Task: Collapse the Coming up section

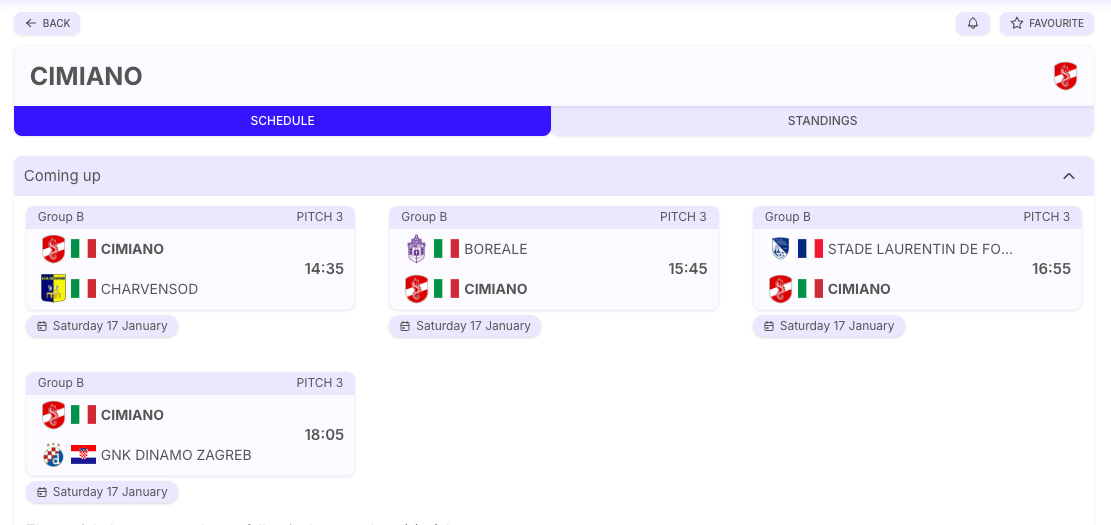Action: (1068, 176)
